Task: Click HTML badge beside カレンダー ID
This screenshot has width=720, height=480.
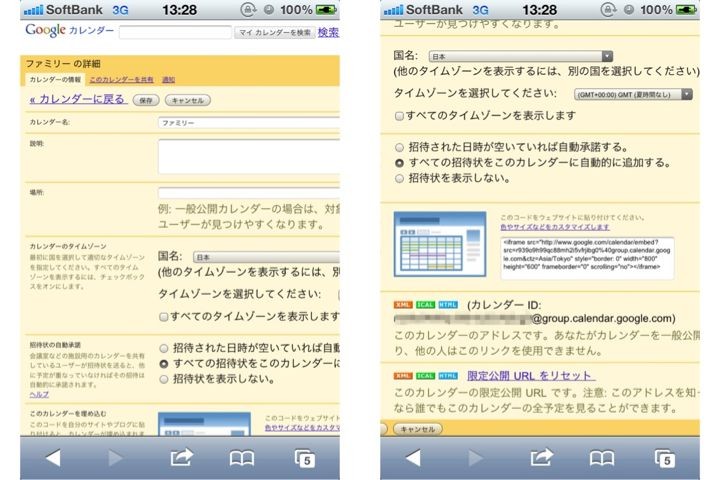Action: pos(448,305)
